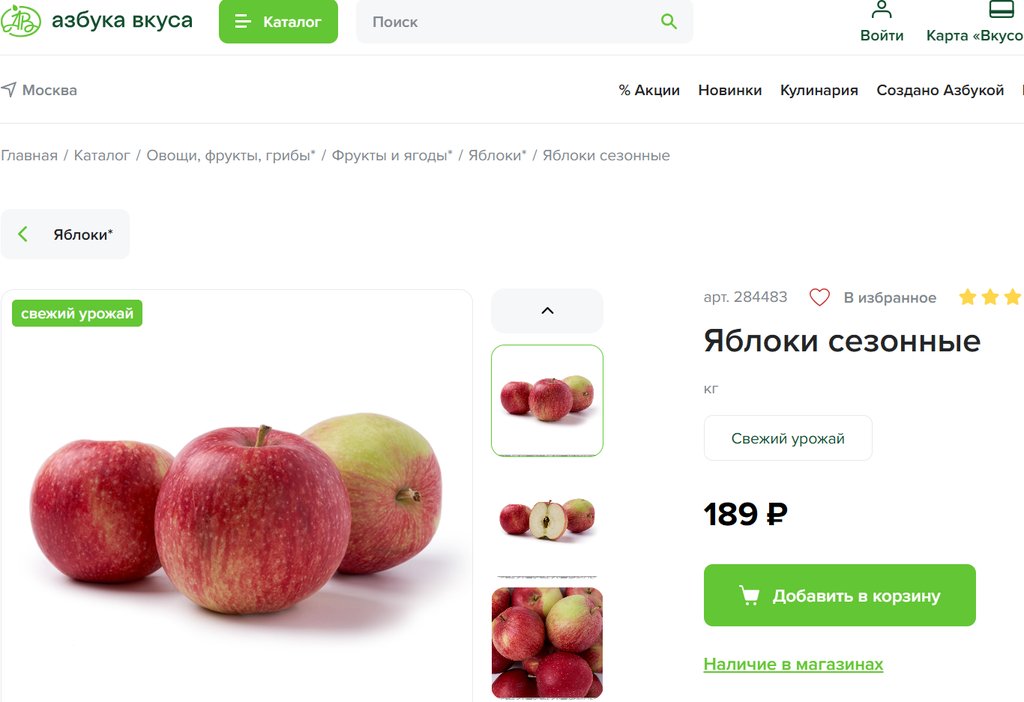Image resolution: width=1024 pixels, height=702 pixels.
Task: Open the % Акции menu item
Action: coord(649,90)
